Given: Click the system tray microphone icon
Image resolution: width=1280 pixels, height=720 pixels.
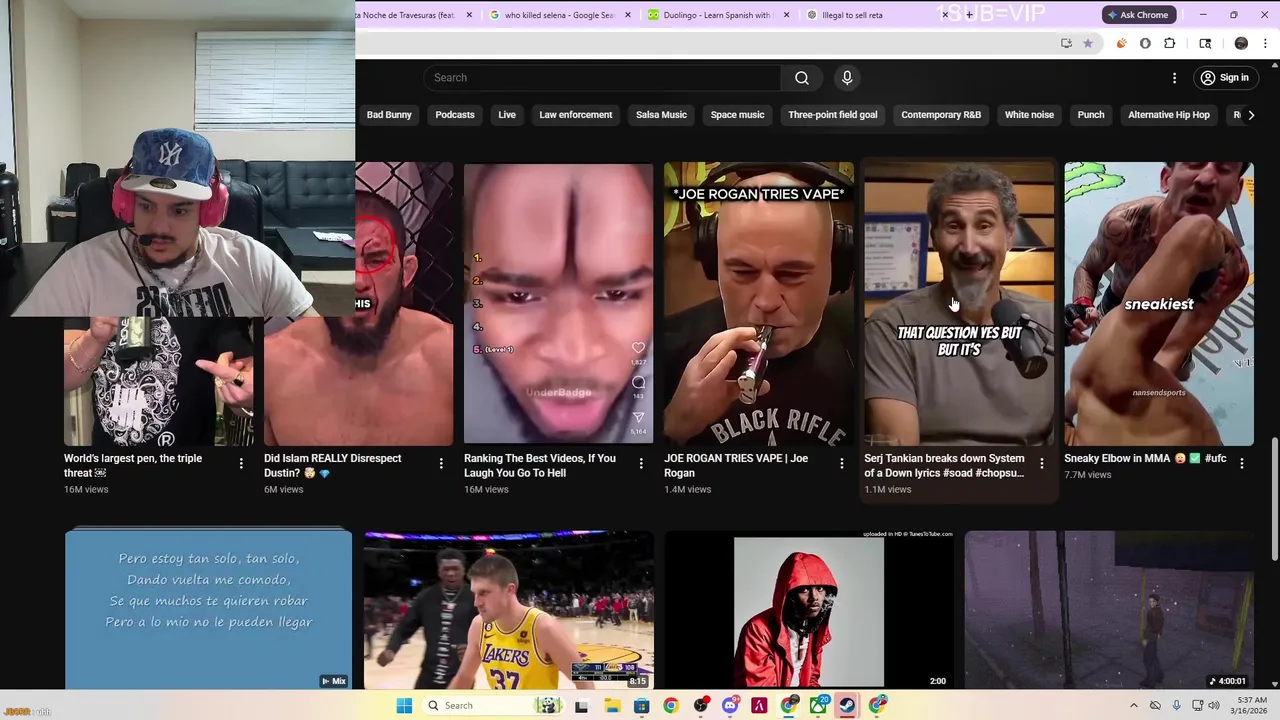Looking at the screenshot, I should [x=1176, y=706].
